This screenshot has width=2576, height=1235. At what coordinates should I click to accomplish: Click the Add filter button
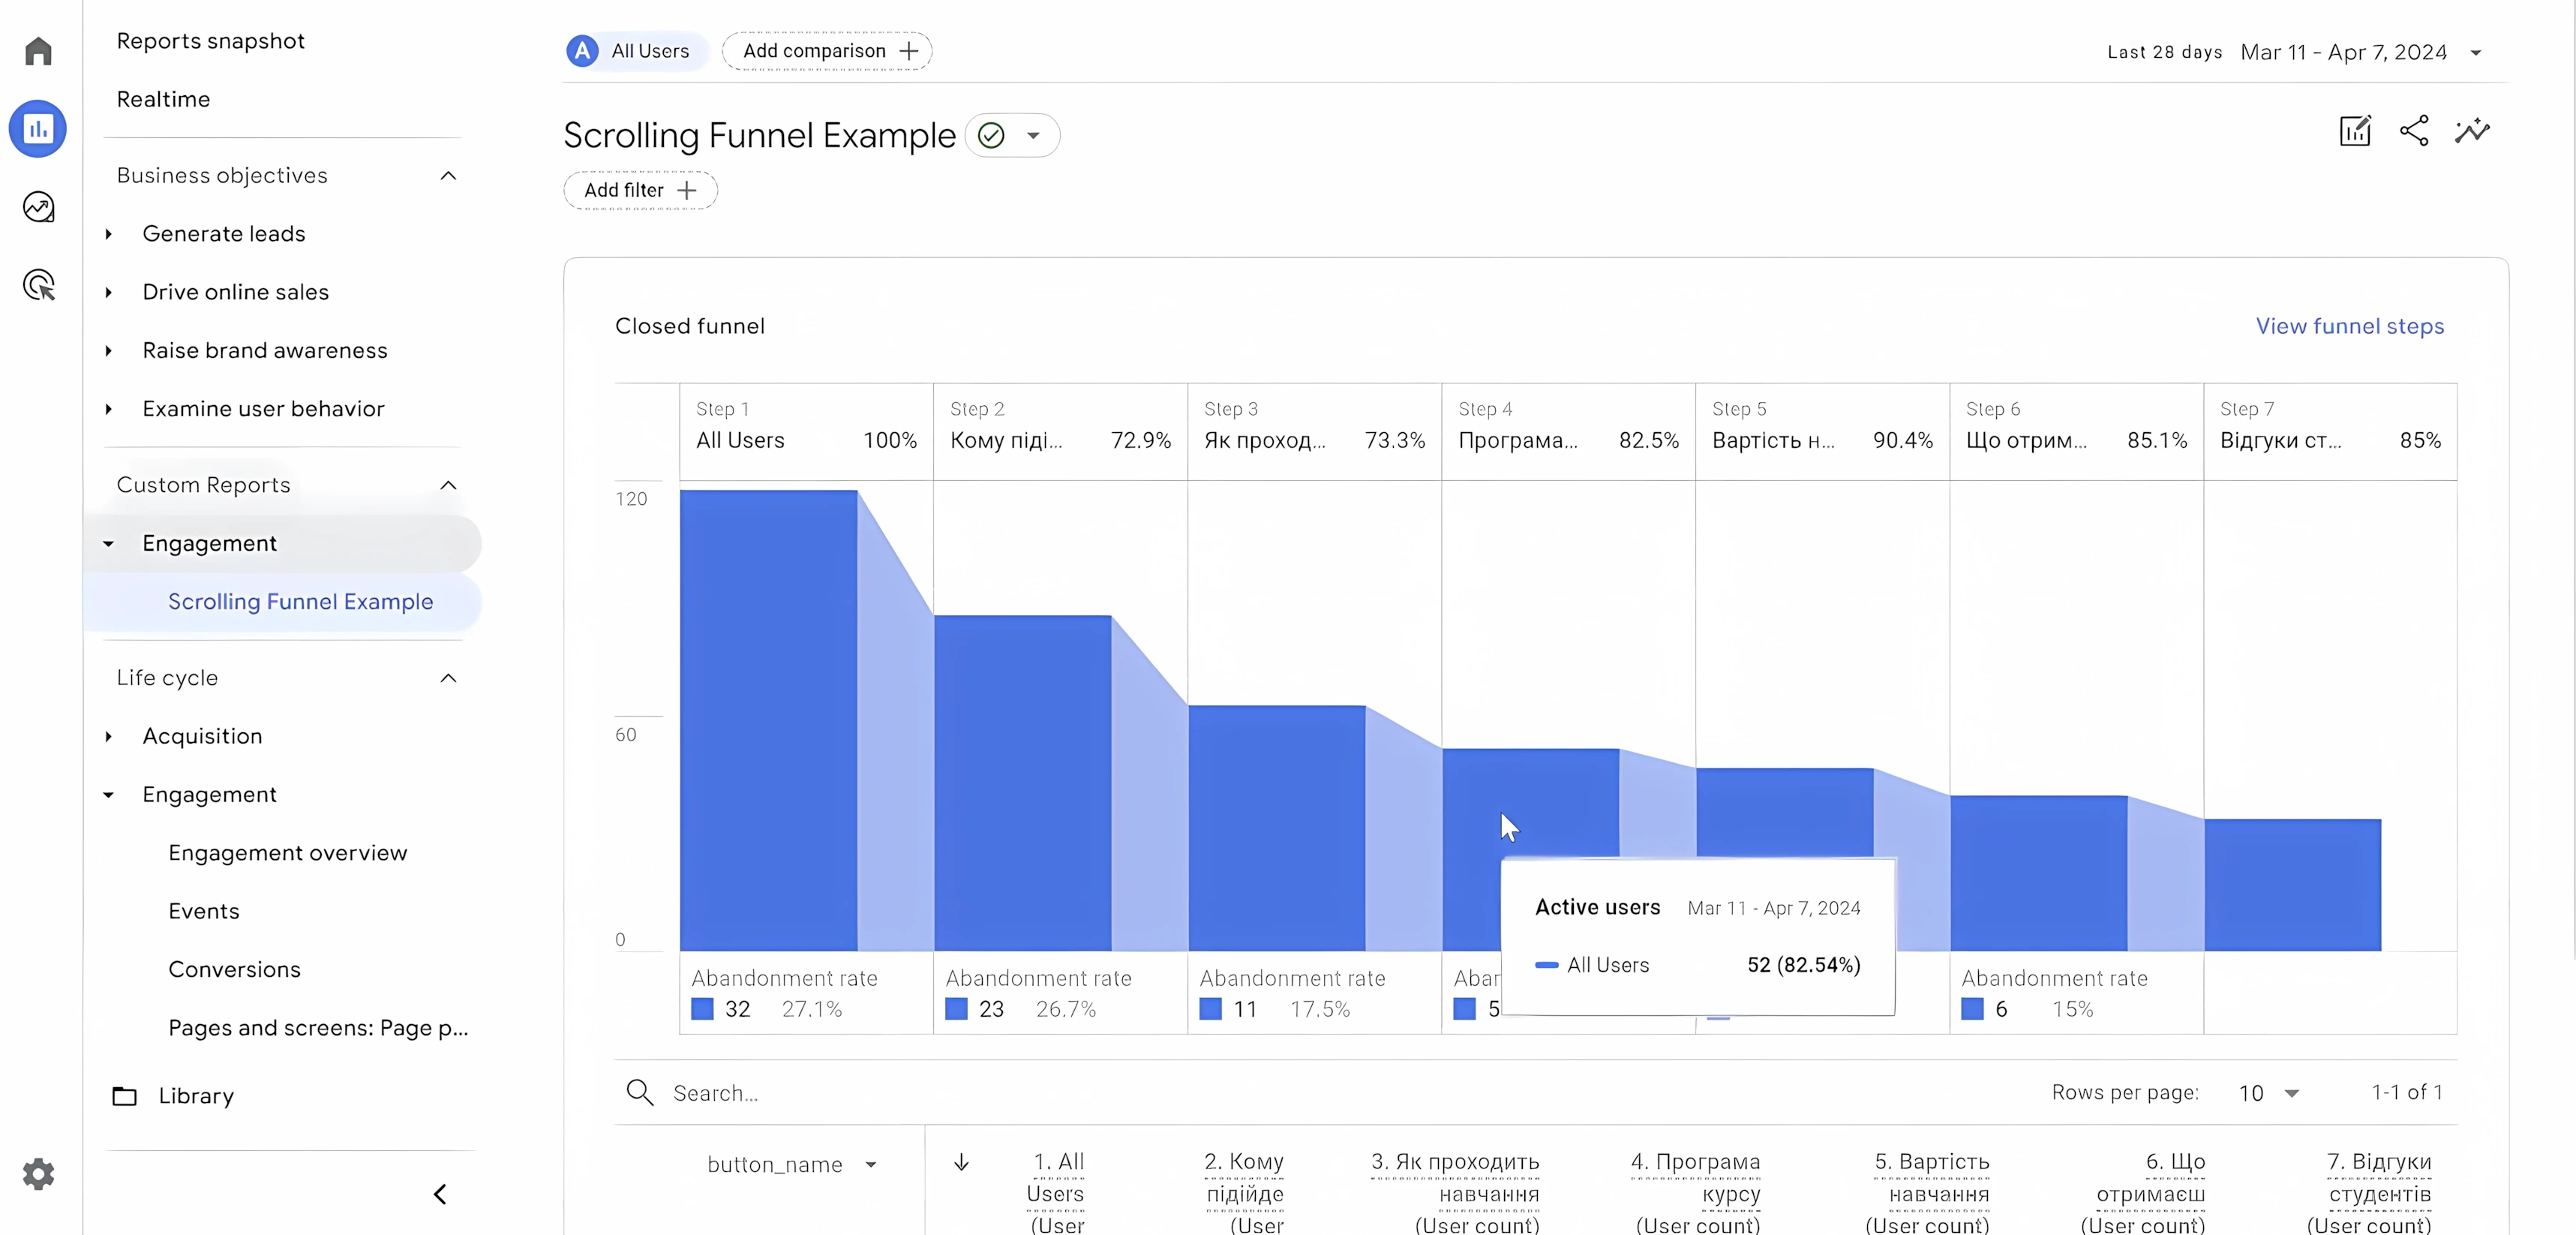pyautogui.click(x=640, y=190)
